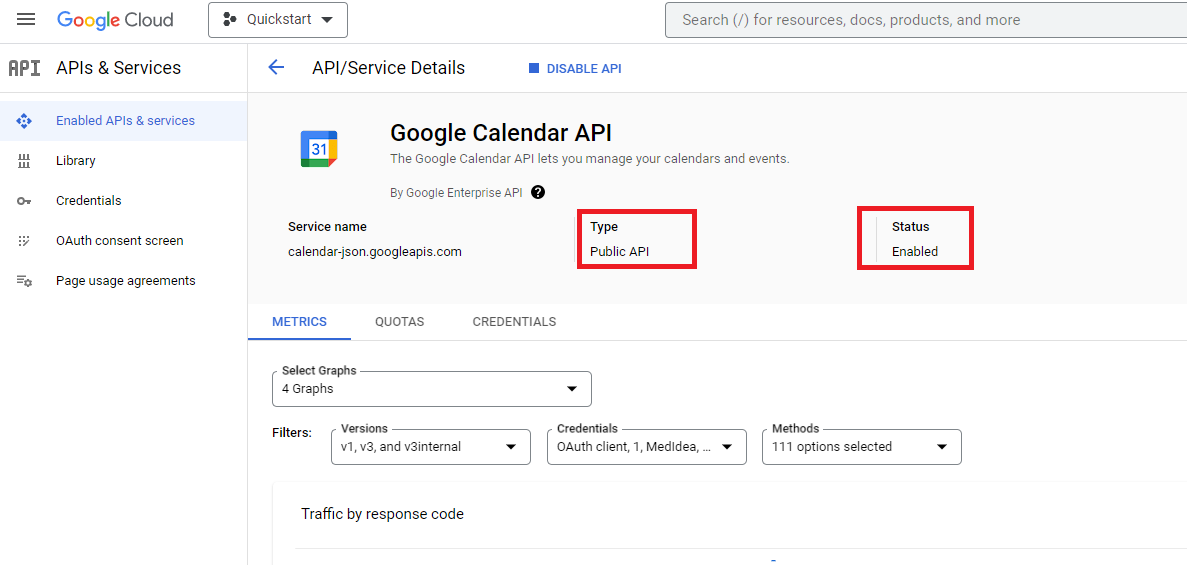This screenshot has height=565, width=1187.
Task: Click the DISABLE API button
Action: pyautogui.click(x=575, y=68)
